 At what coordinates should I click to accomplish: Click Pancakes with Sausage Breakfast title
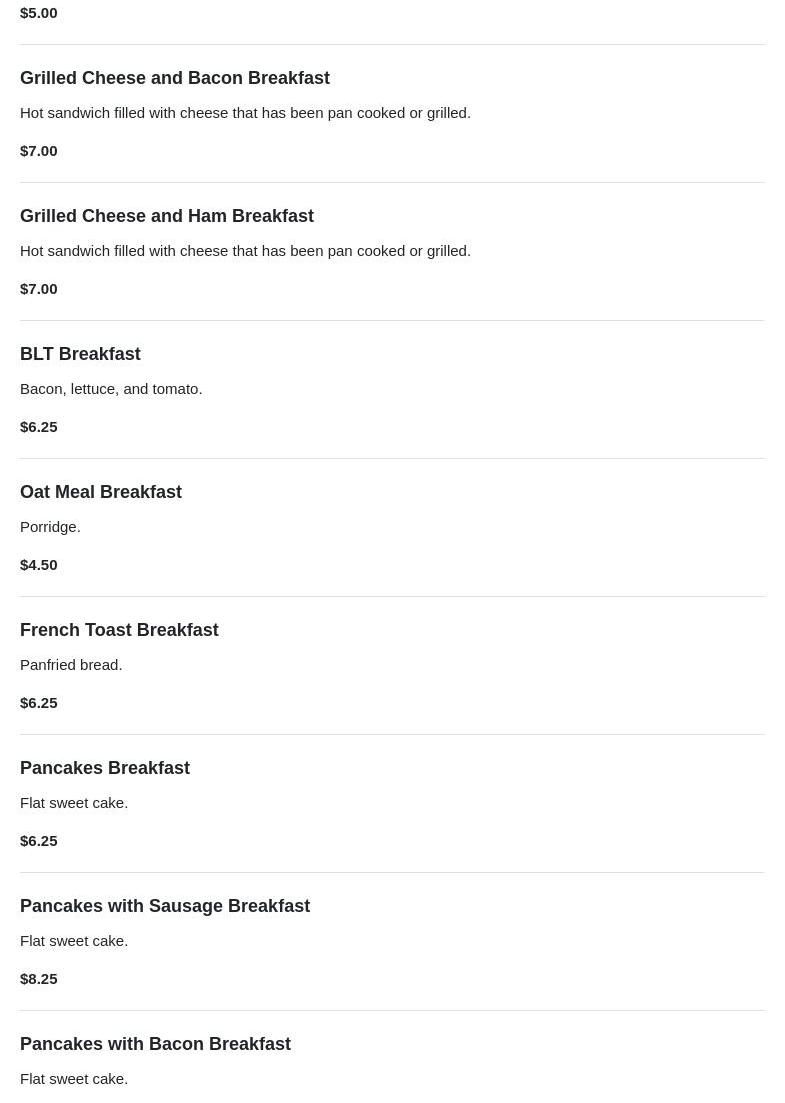click(x=165, y=906)
